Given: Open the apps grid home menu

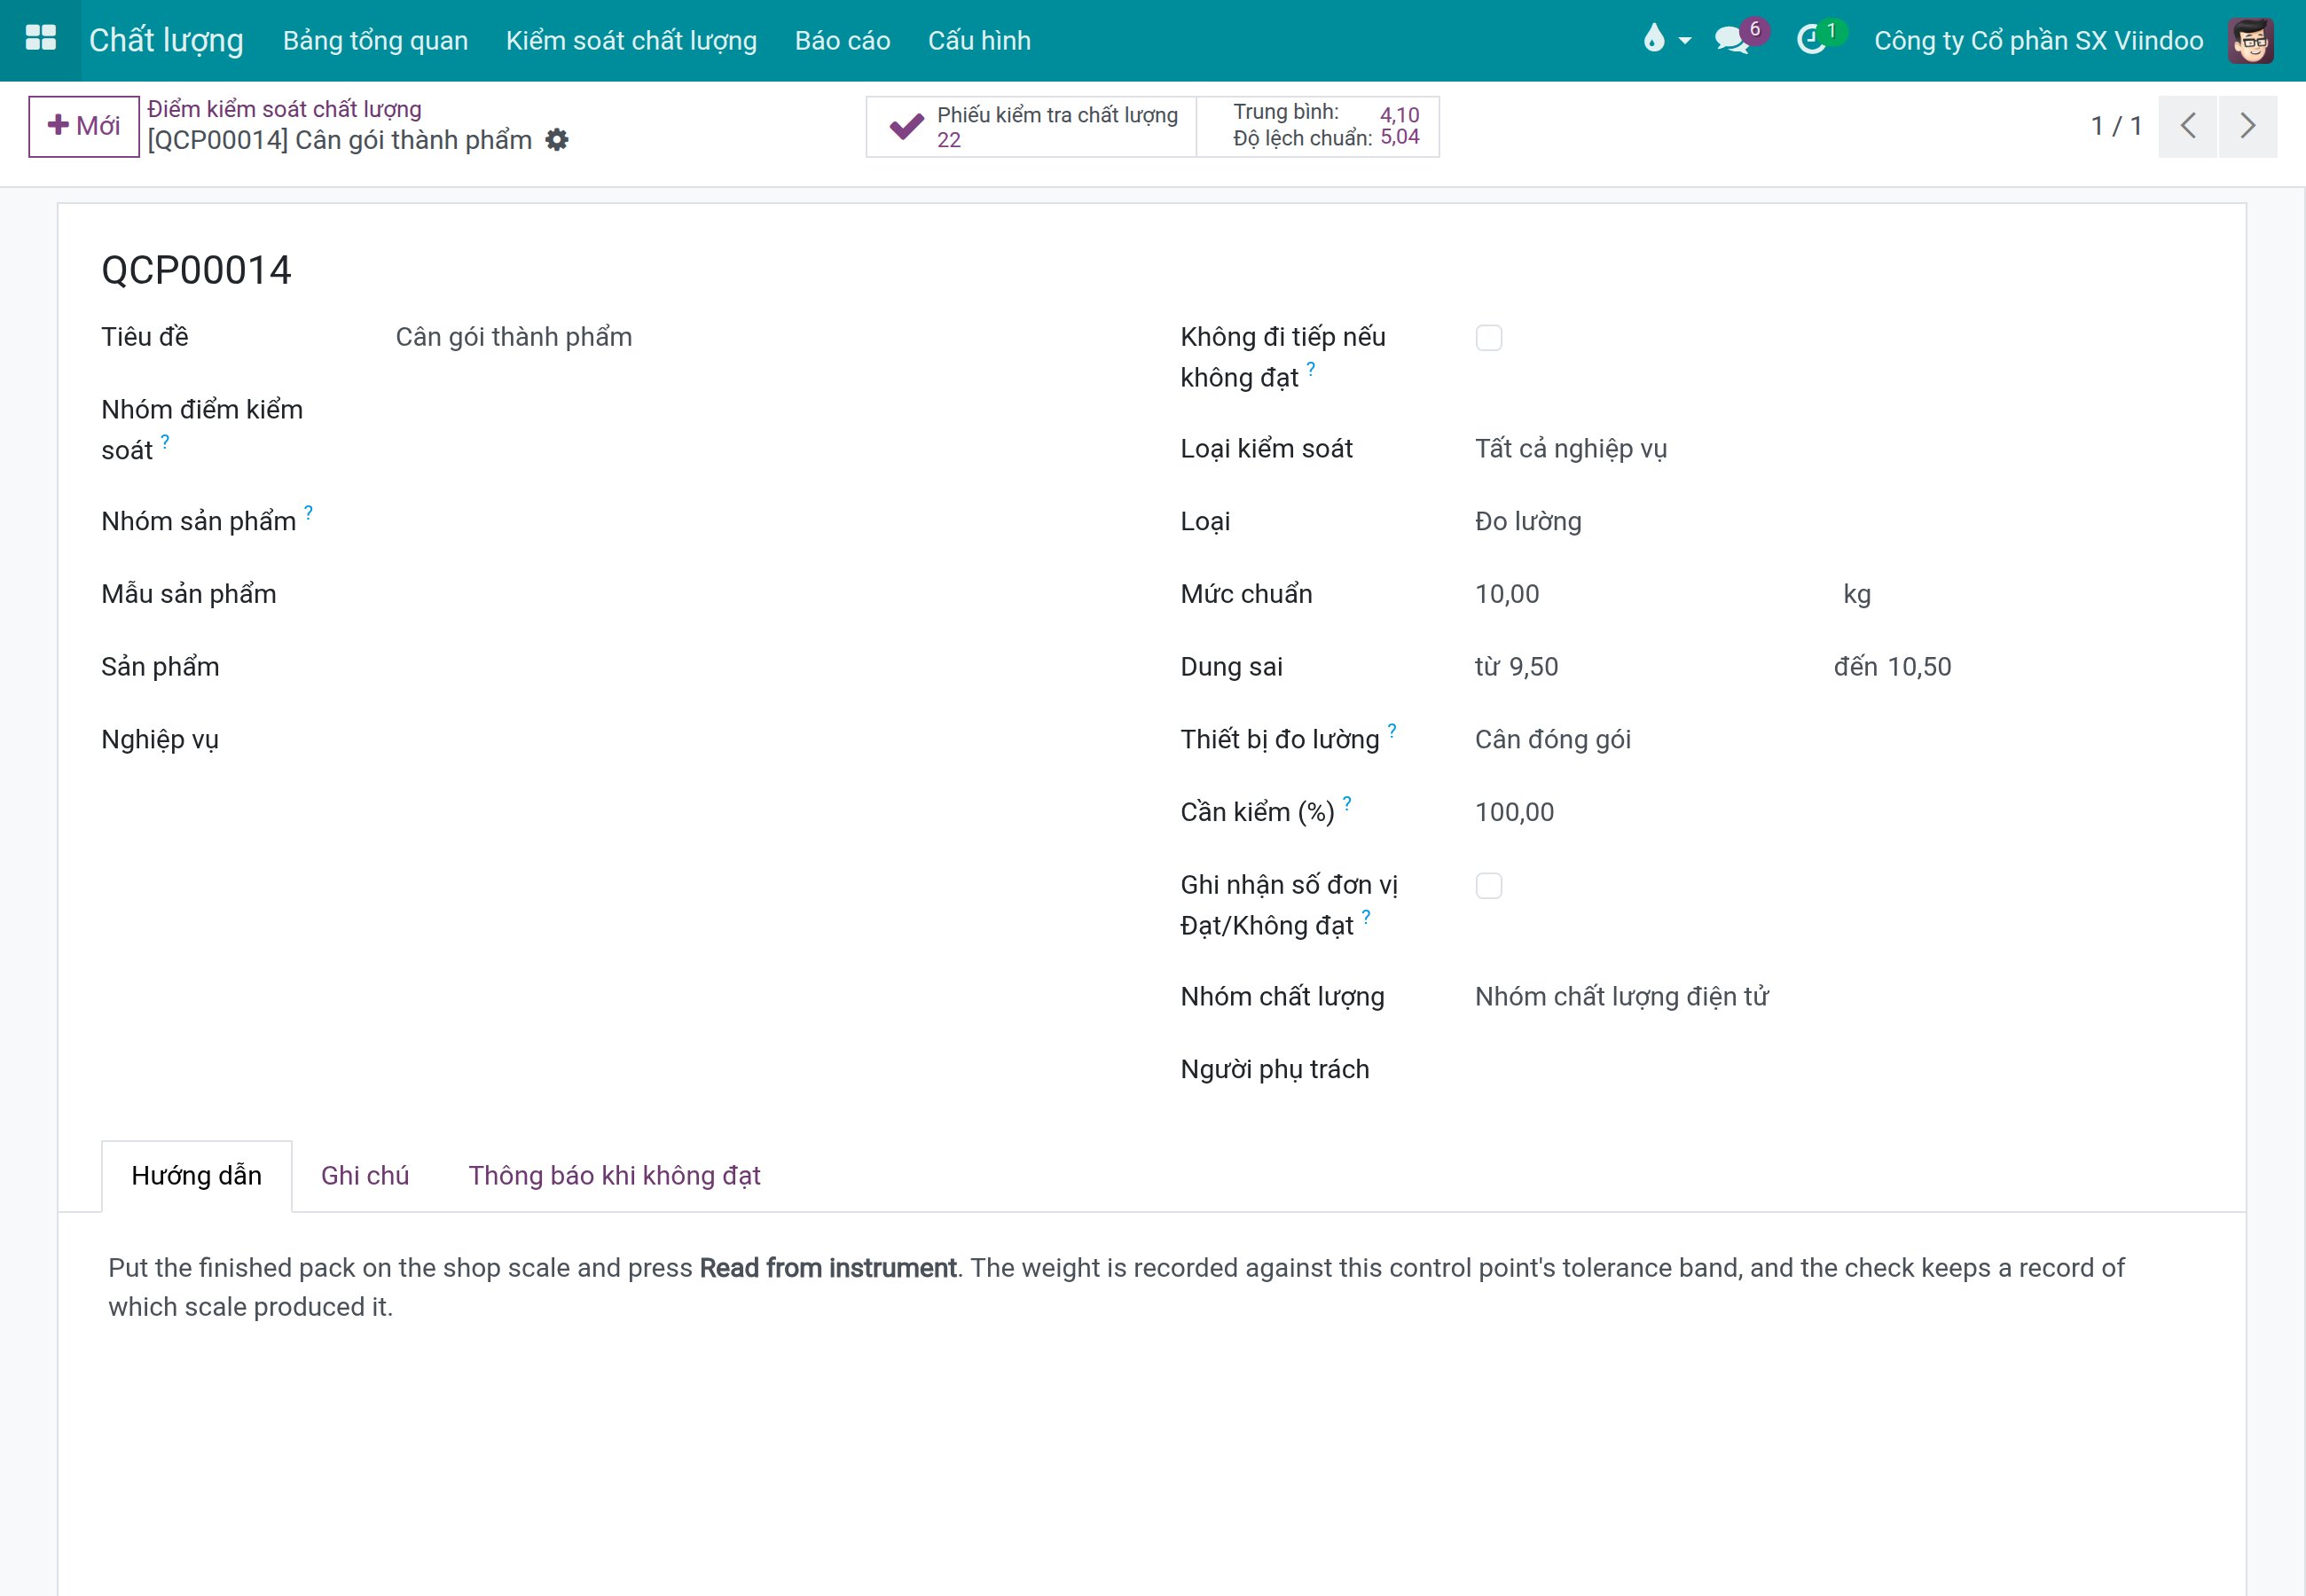Looking at the screenshot, I should pyautogui.click(x=40, y=40).
